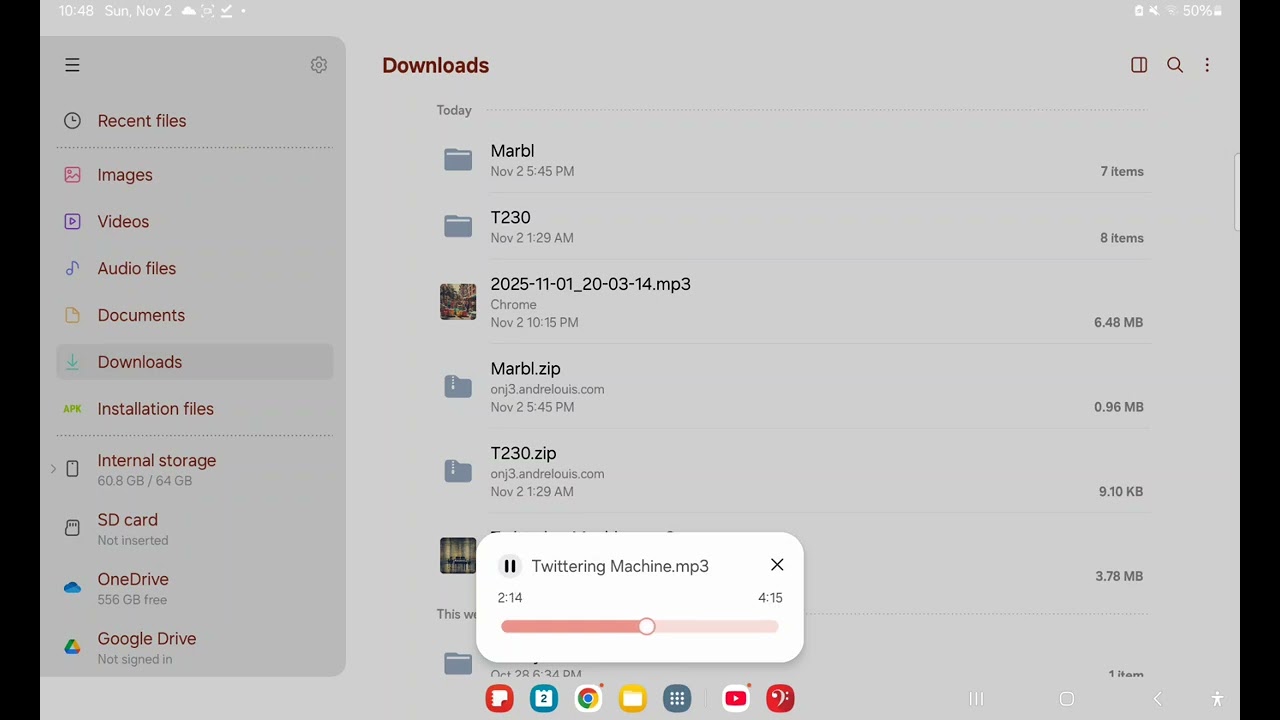Open the red Flipboard-style taskbar app
This screenshot has width=1280, height=720.
pyautogui.click(x=499, y=699)
